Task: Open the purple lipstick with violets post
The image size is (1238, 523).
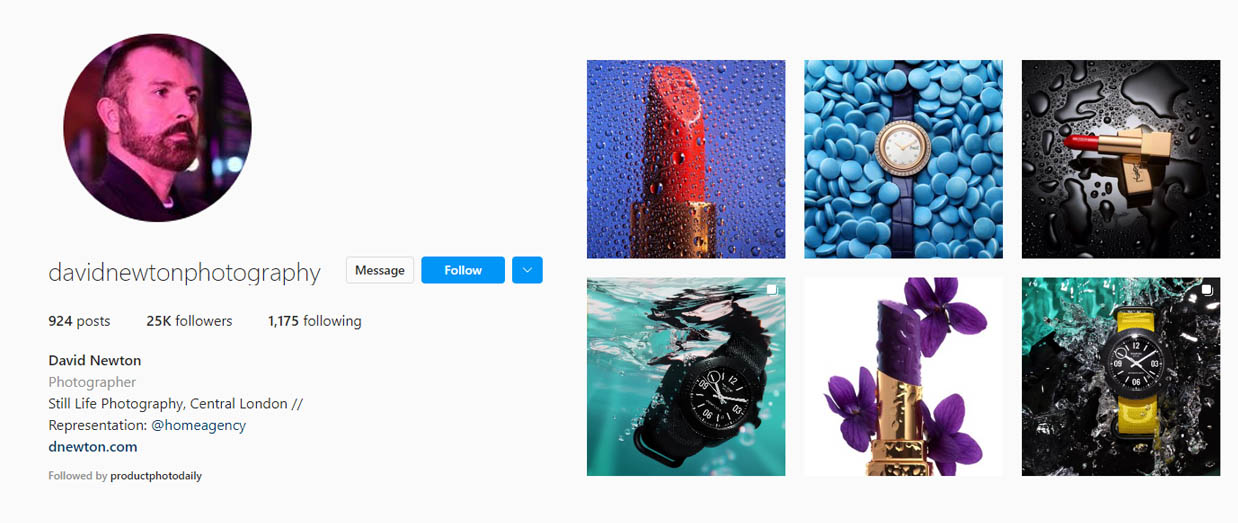Action: coord(903,376)
